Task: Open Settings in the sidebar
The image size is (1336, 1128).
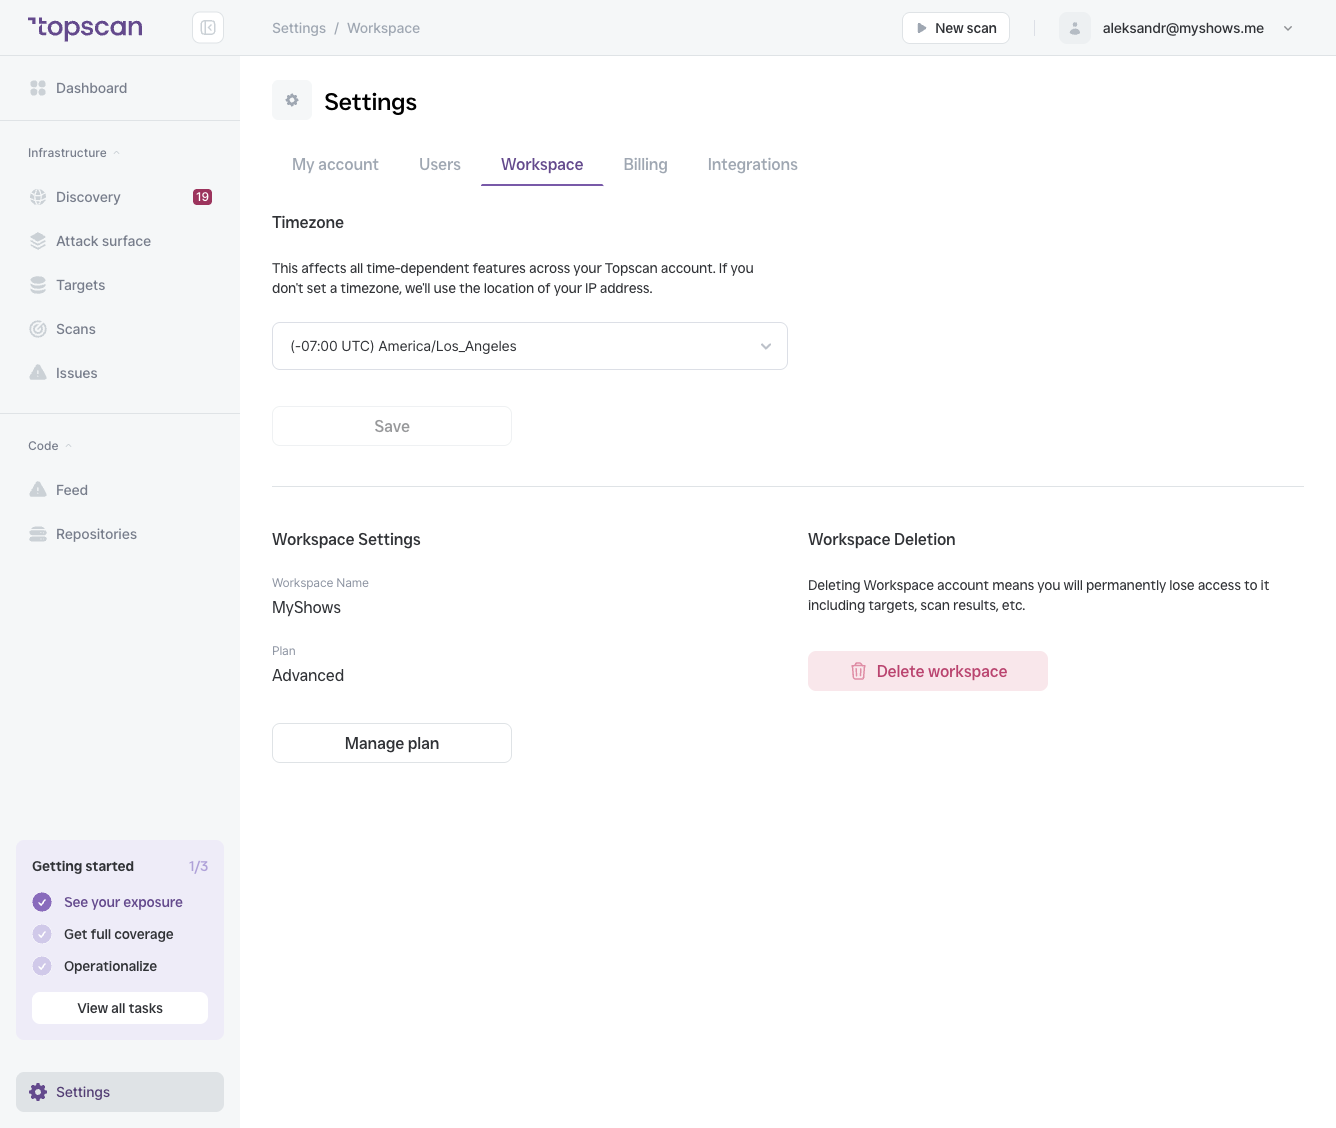Action: (120, 1092)
